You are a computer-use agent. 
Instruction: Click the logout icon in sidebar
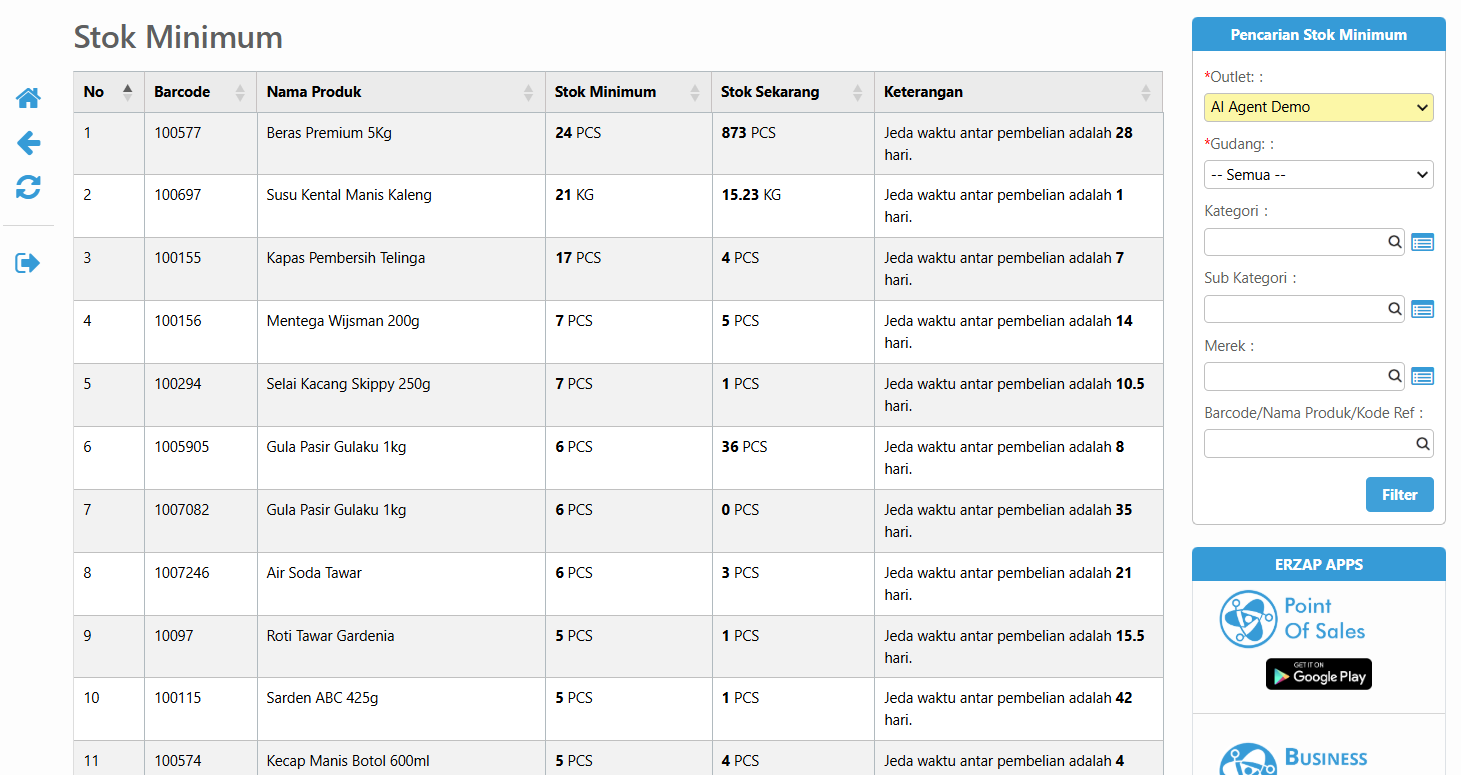[x=28, y=263]
